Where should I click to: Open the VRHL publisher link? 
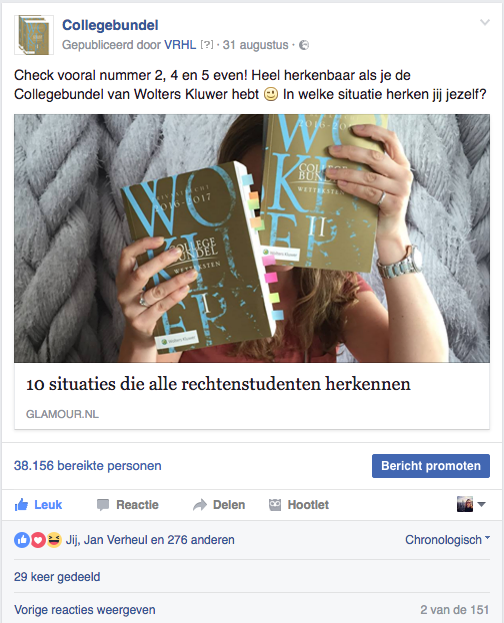pos(180,45)
